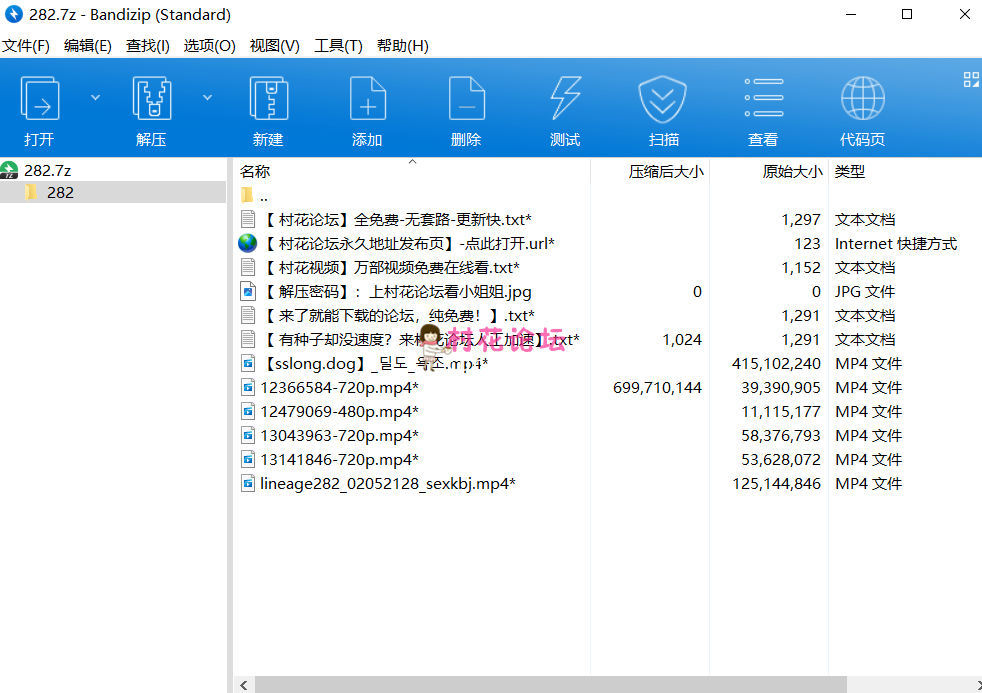Image resolution: width=982 pixels, height=693 pixels.
Task: Click the grid layout icon at toolbar corner
Action: tap(971, 79)
